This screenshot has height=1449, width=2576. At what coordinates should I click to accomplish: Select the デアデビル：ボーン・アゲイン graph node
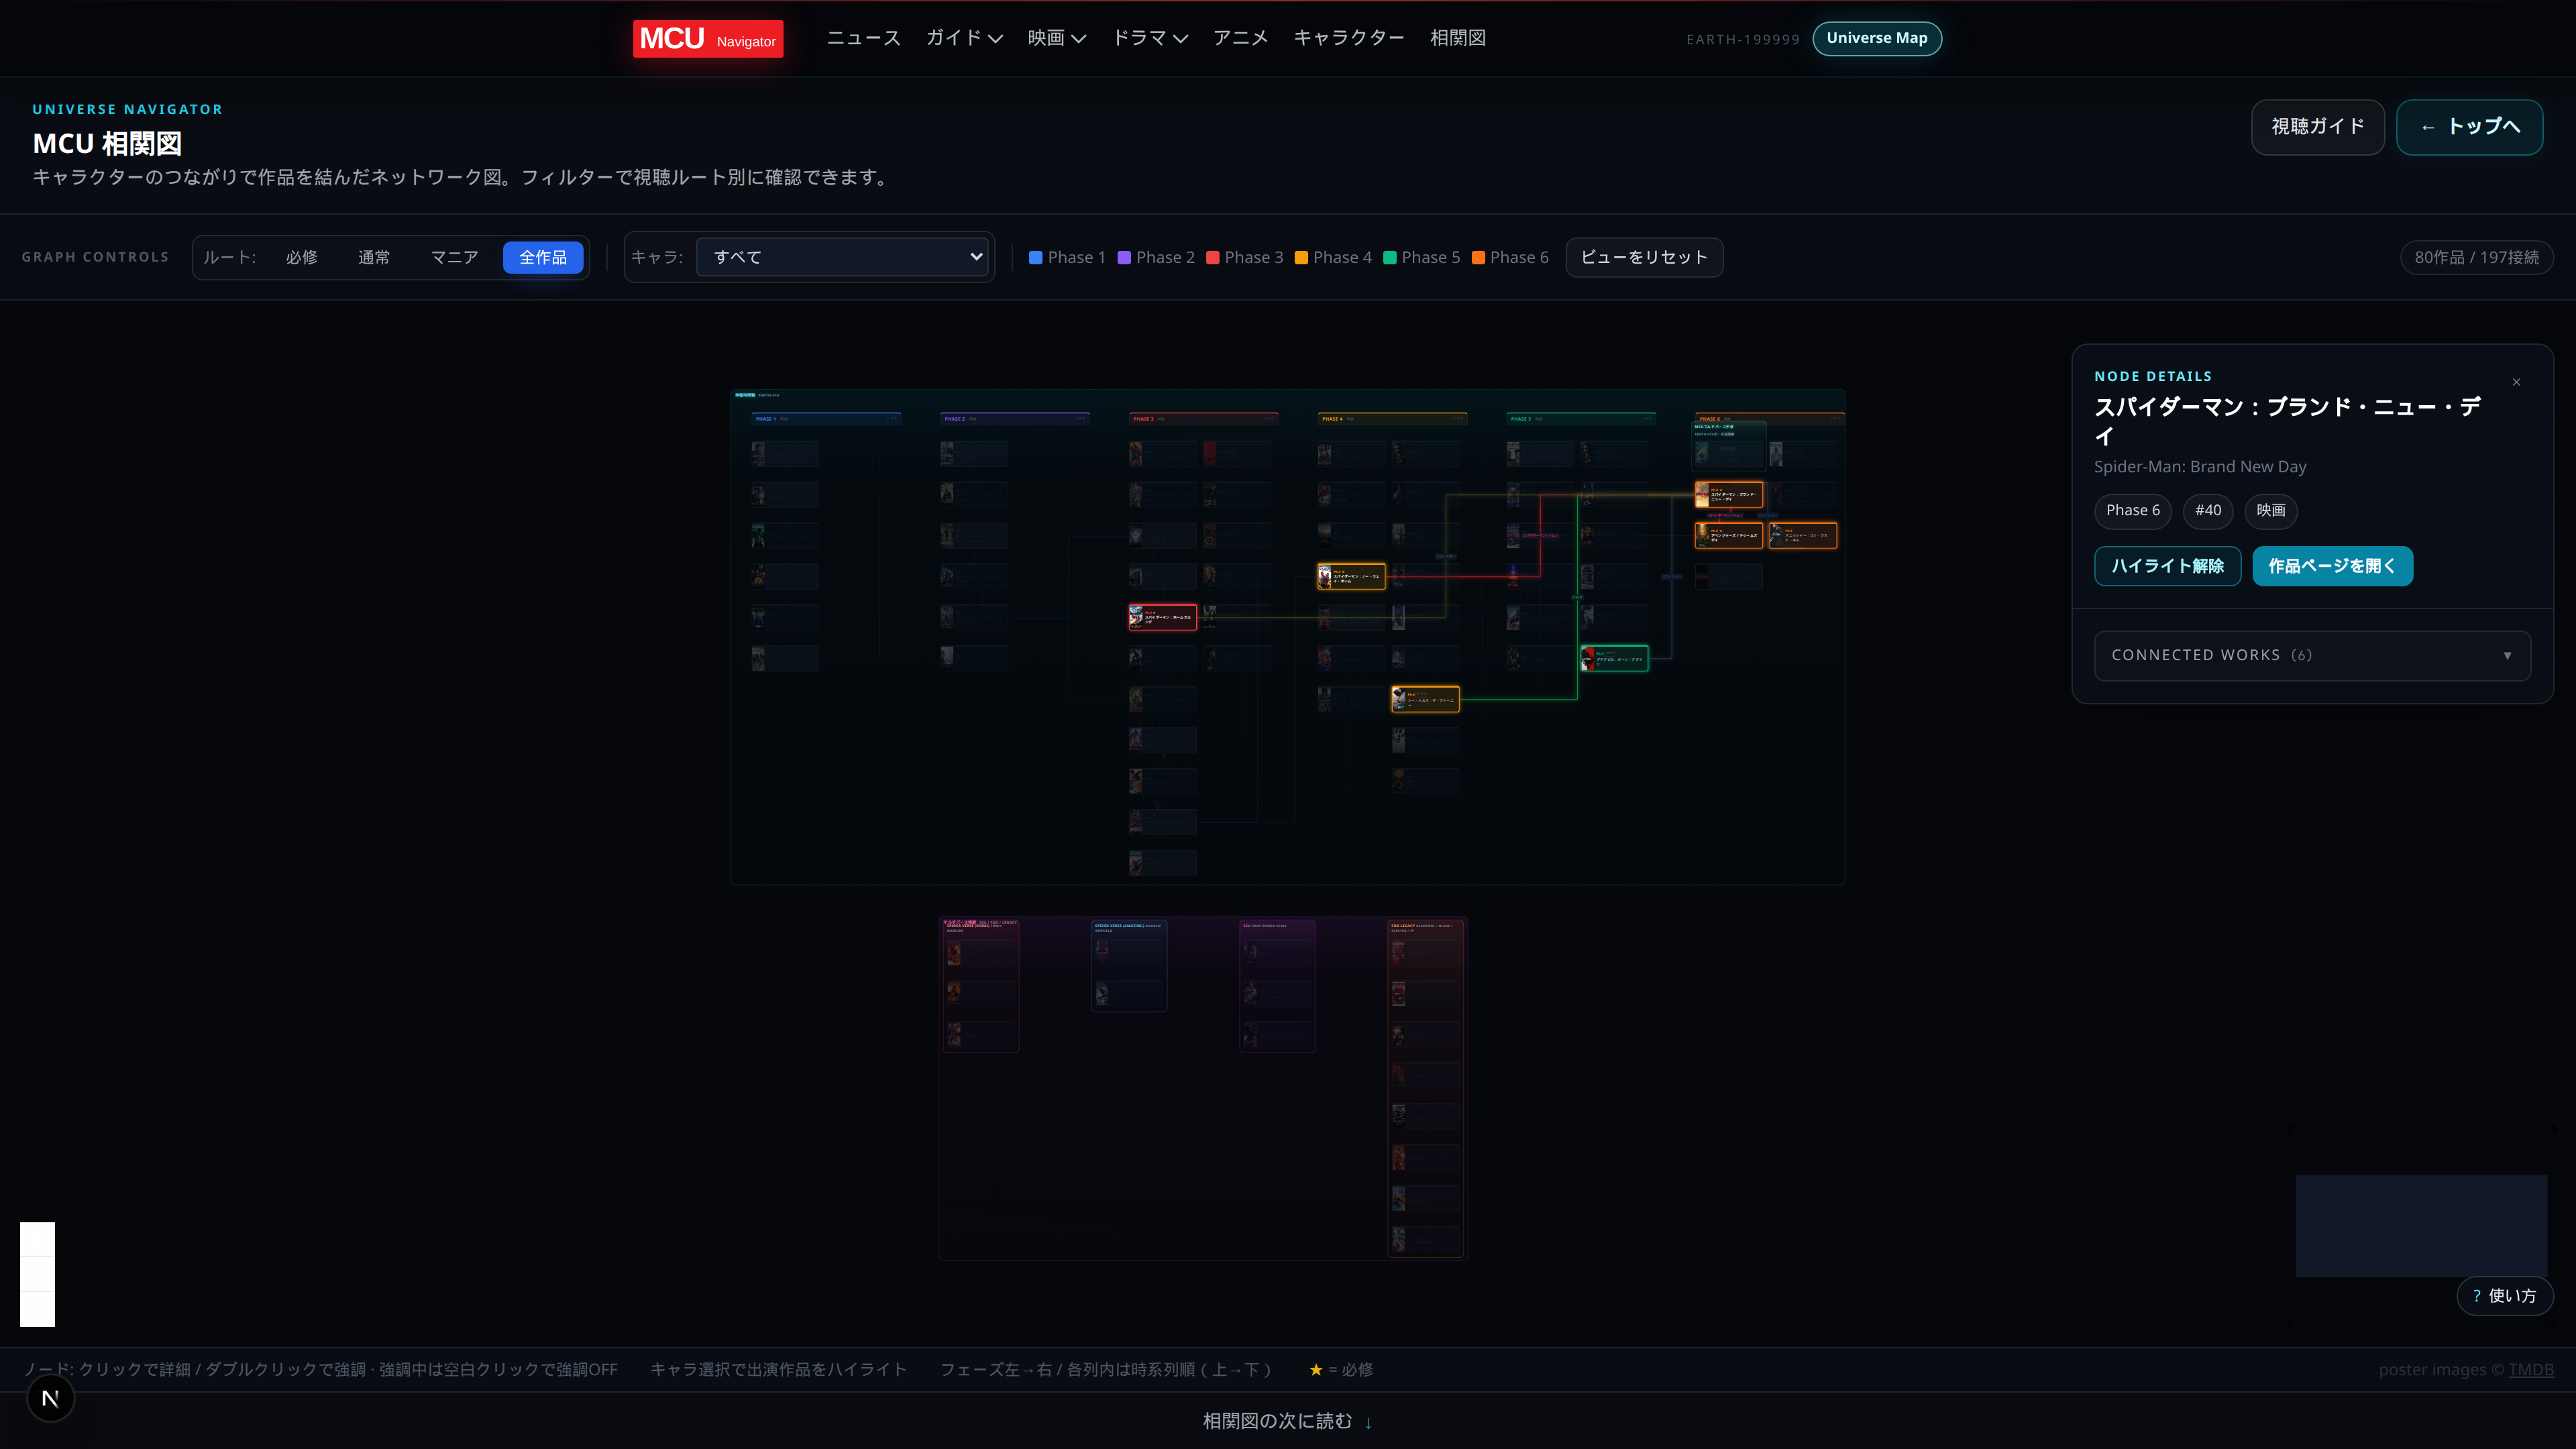coord(1614,659)
